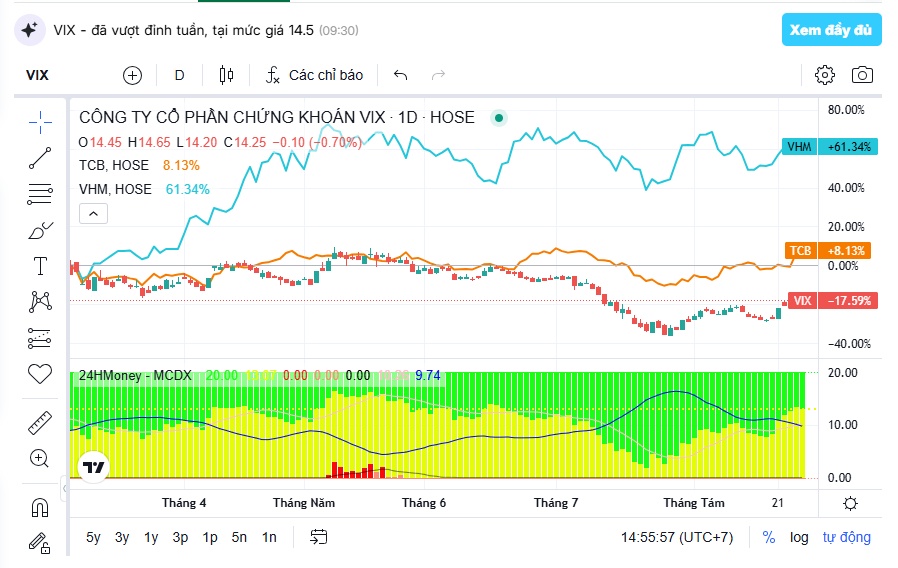Select the ruler measure tool
Viewport: 898px width, 568px height.
coord(40,423)
